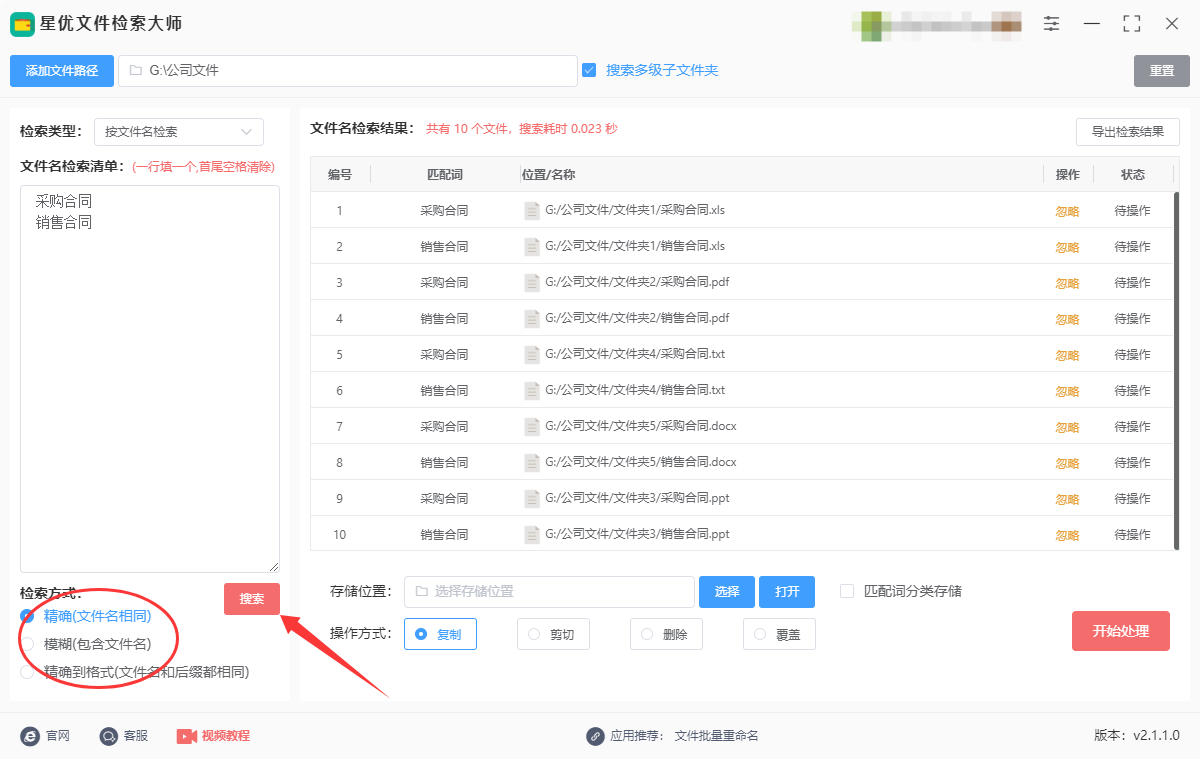Image resolution: width=1200 pixels, height=760 pixels.
Task: Click the 状态 column header
Action: (1133, 175)
